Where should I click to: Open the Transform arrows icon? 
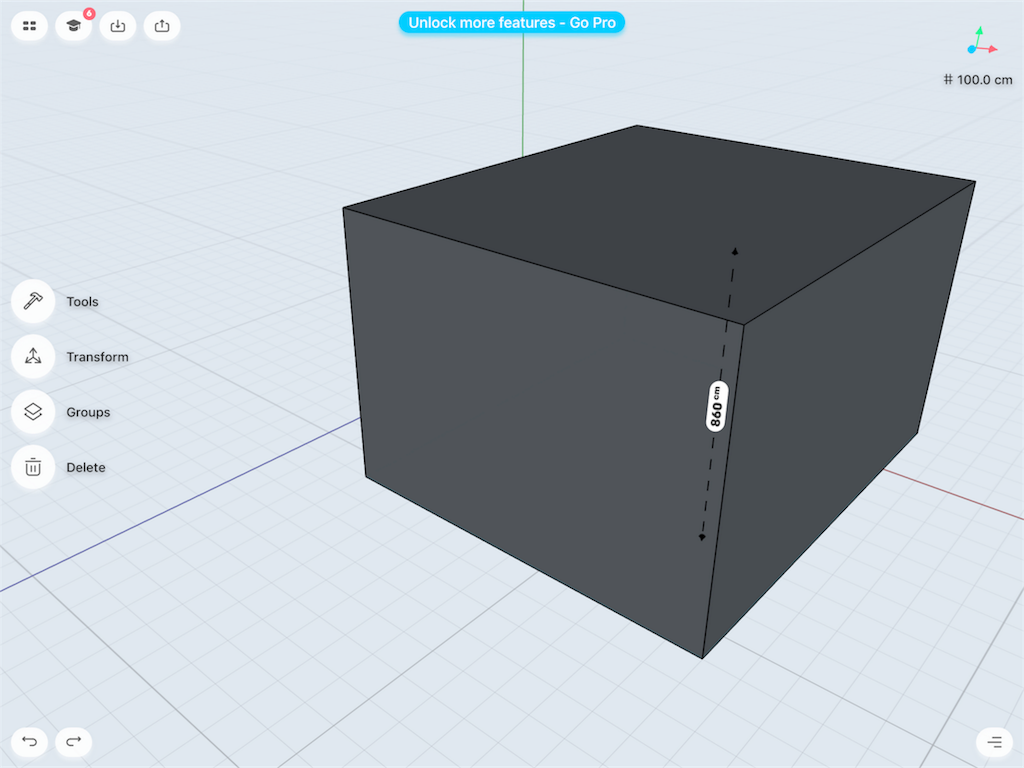pyautogui.click(x=33, y=357)
